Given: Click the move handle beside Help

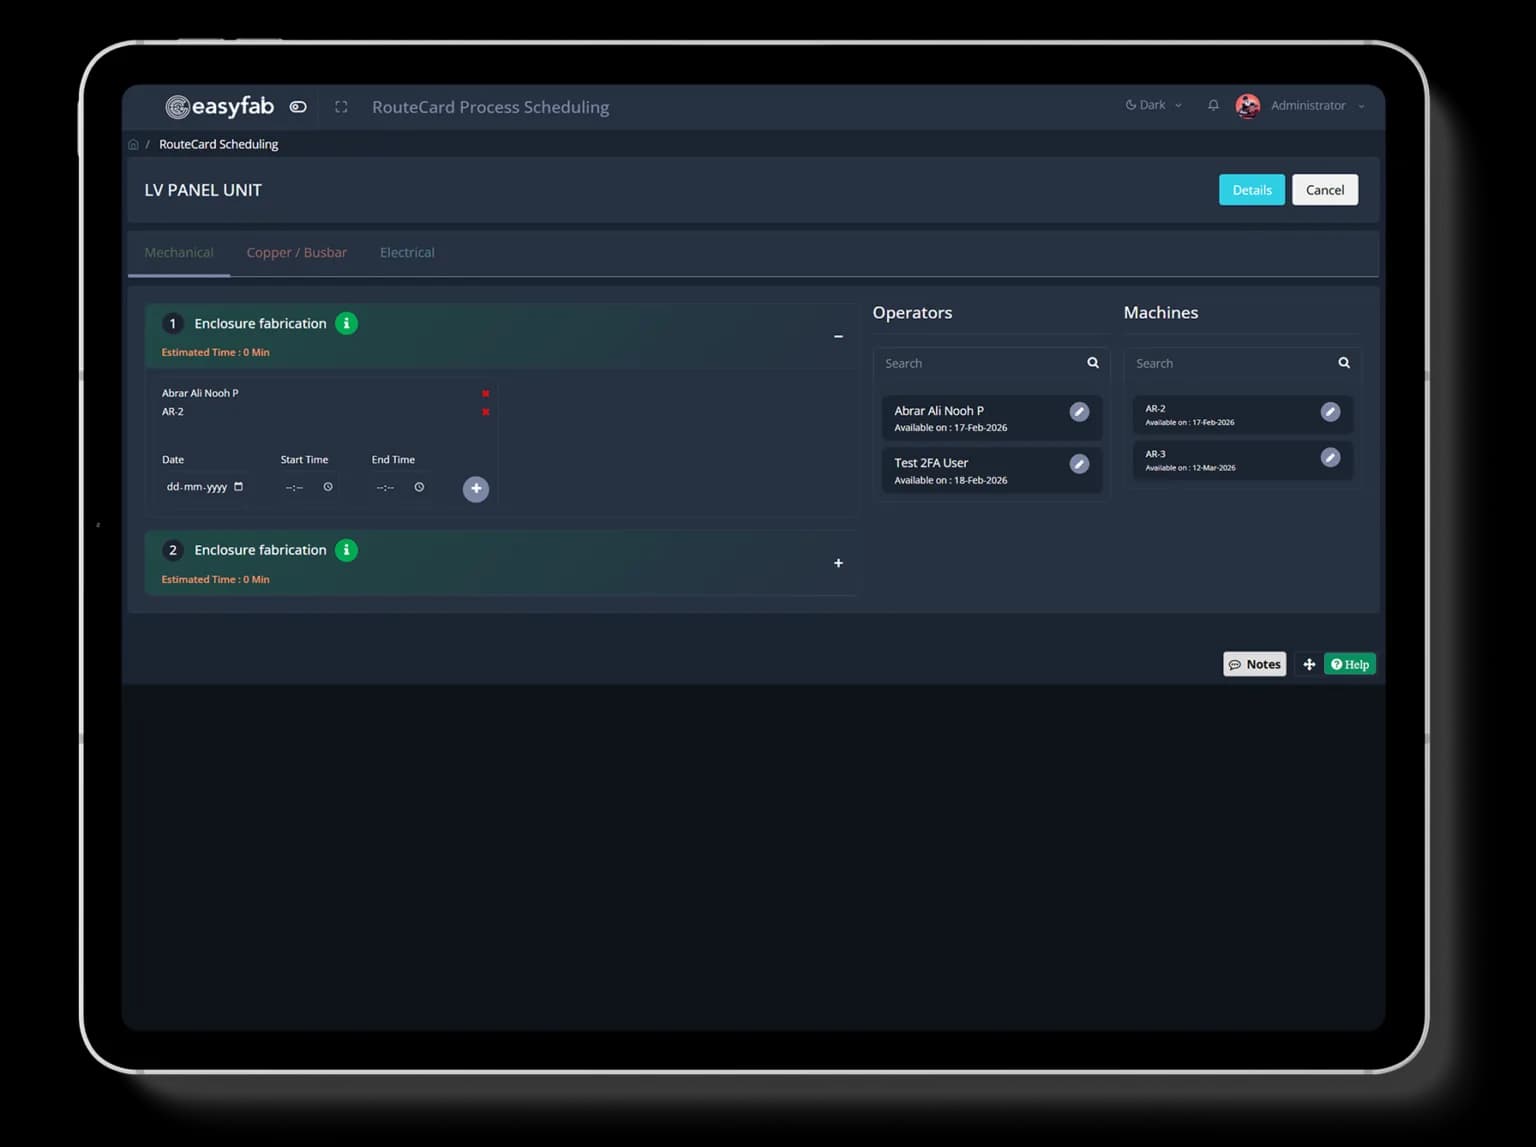Looking at the screenshot, I should coord(1309,664).
